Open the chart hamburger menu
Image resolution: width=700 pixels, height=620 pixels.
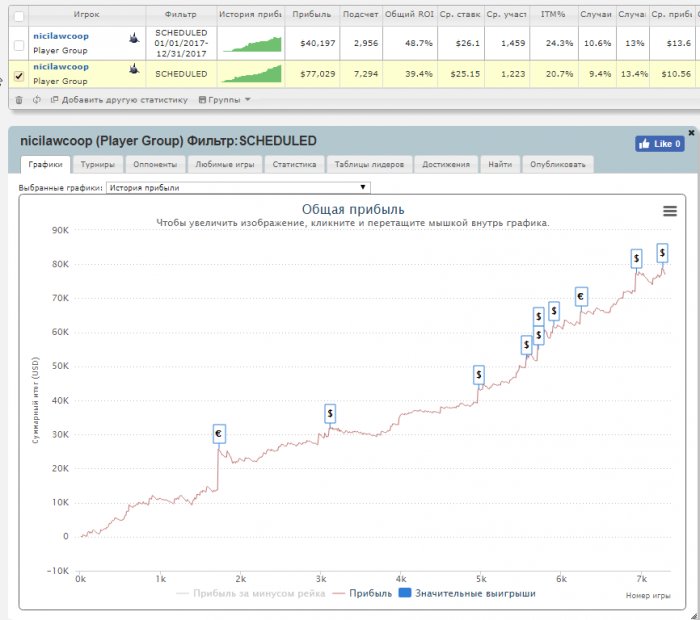click(x=670, y=210)
